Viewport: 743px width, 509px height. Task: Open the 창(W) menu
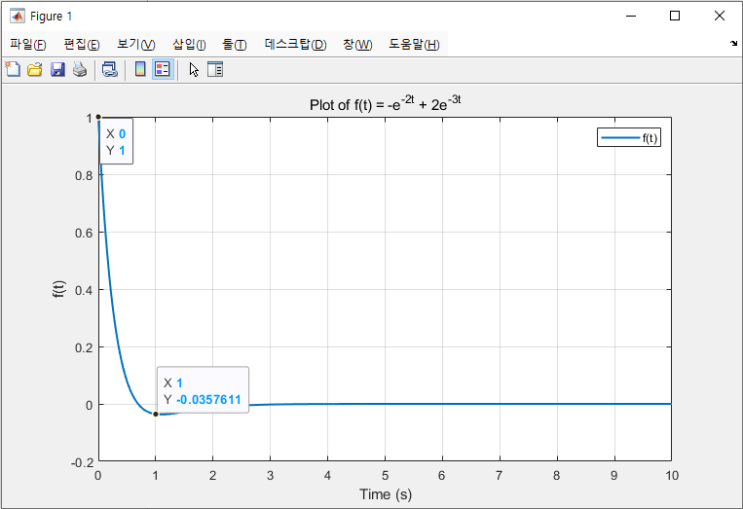[x=357, y=45]
